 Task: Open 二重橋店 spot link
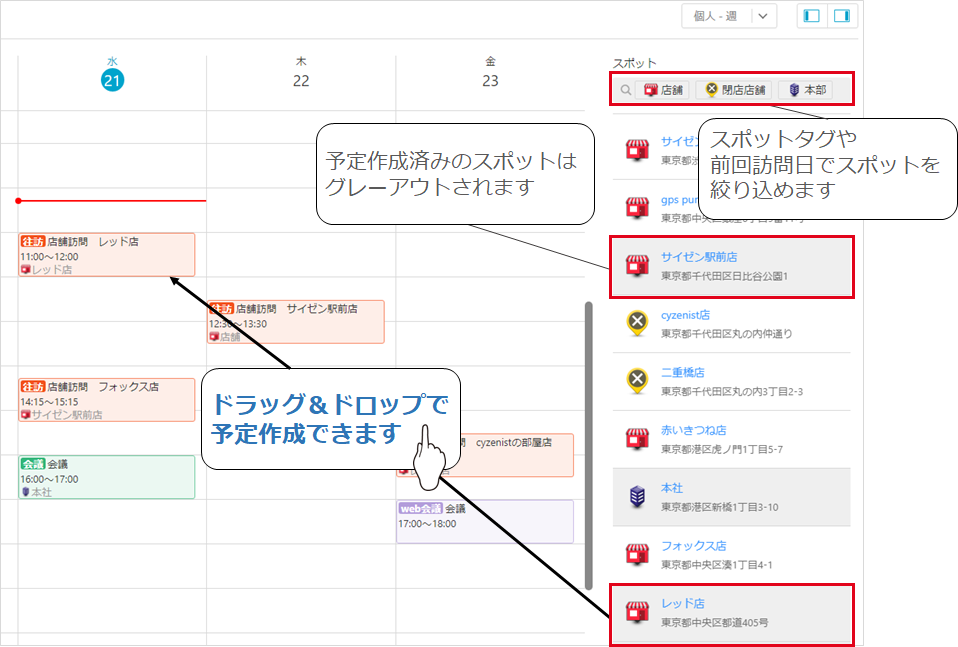[683, 373]
